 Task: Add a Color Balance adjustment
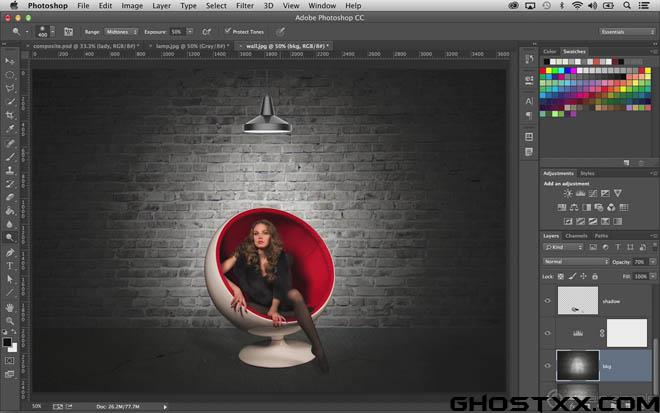pos(574,207)
